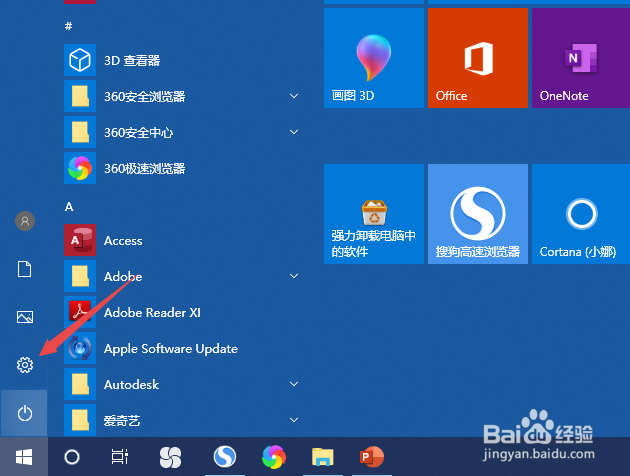The height and width of the screenshot is (476, 630).
Task: Click the Access label text
Action: pyautogui.click(x=123, y=241)
